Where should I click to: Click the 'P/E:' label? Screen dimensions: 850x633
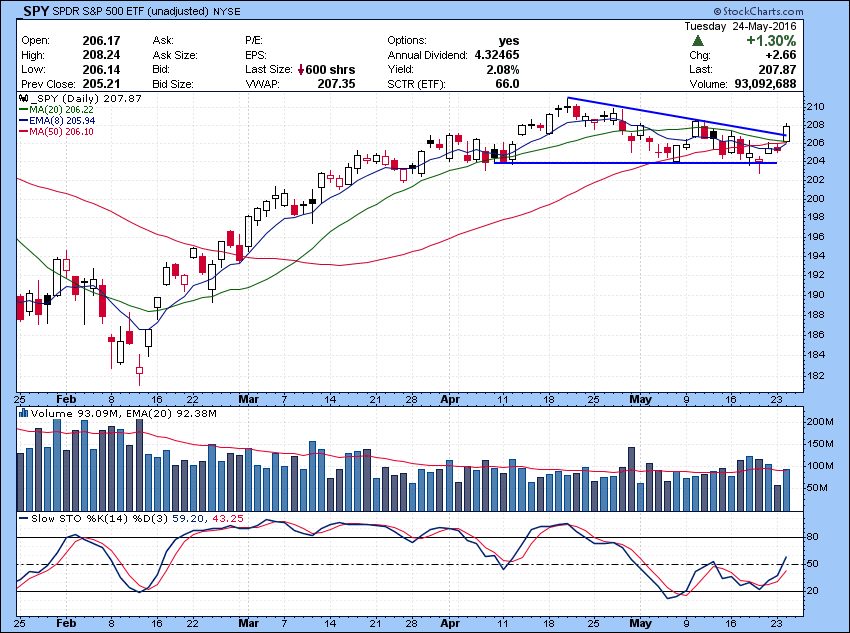point(254,41)
